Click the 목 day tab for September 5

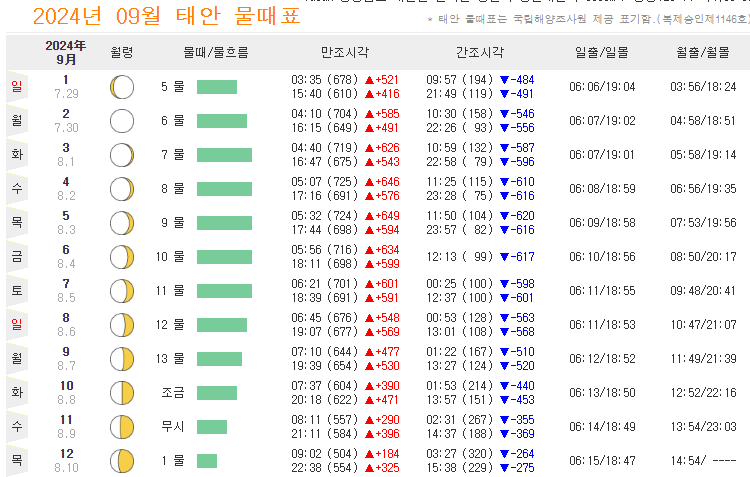(17, 222)
